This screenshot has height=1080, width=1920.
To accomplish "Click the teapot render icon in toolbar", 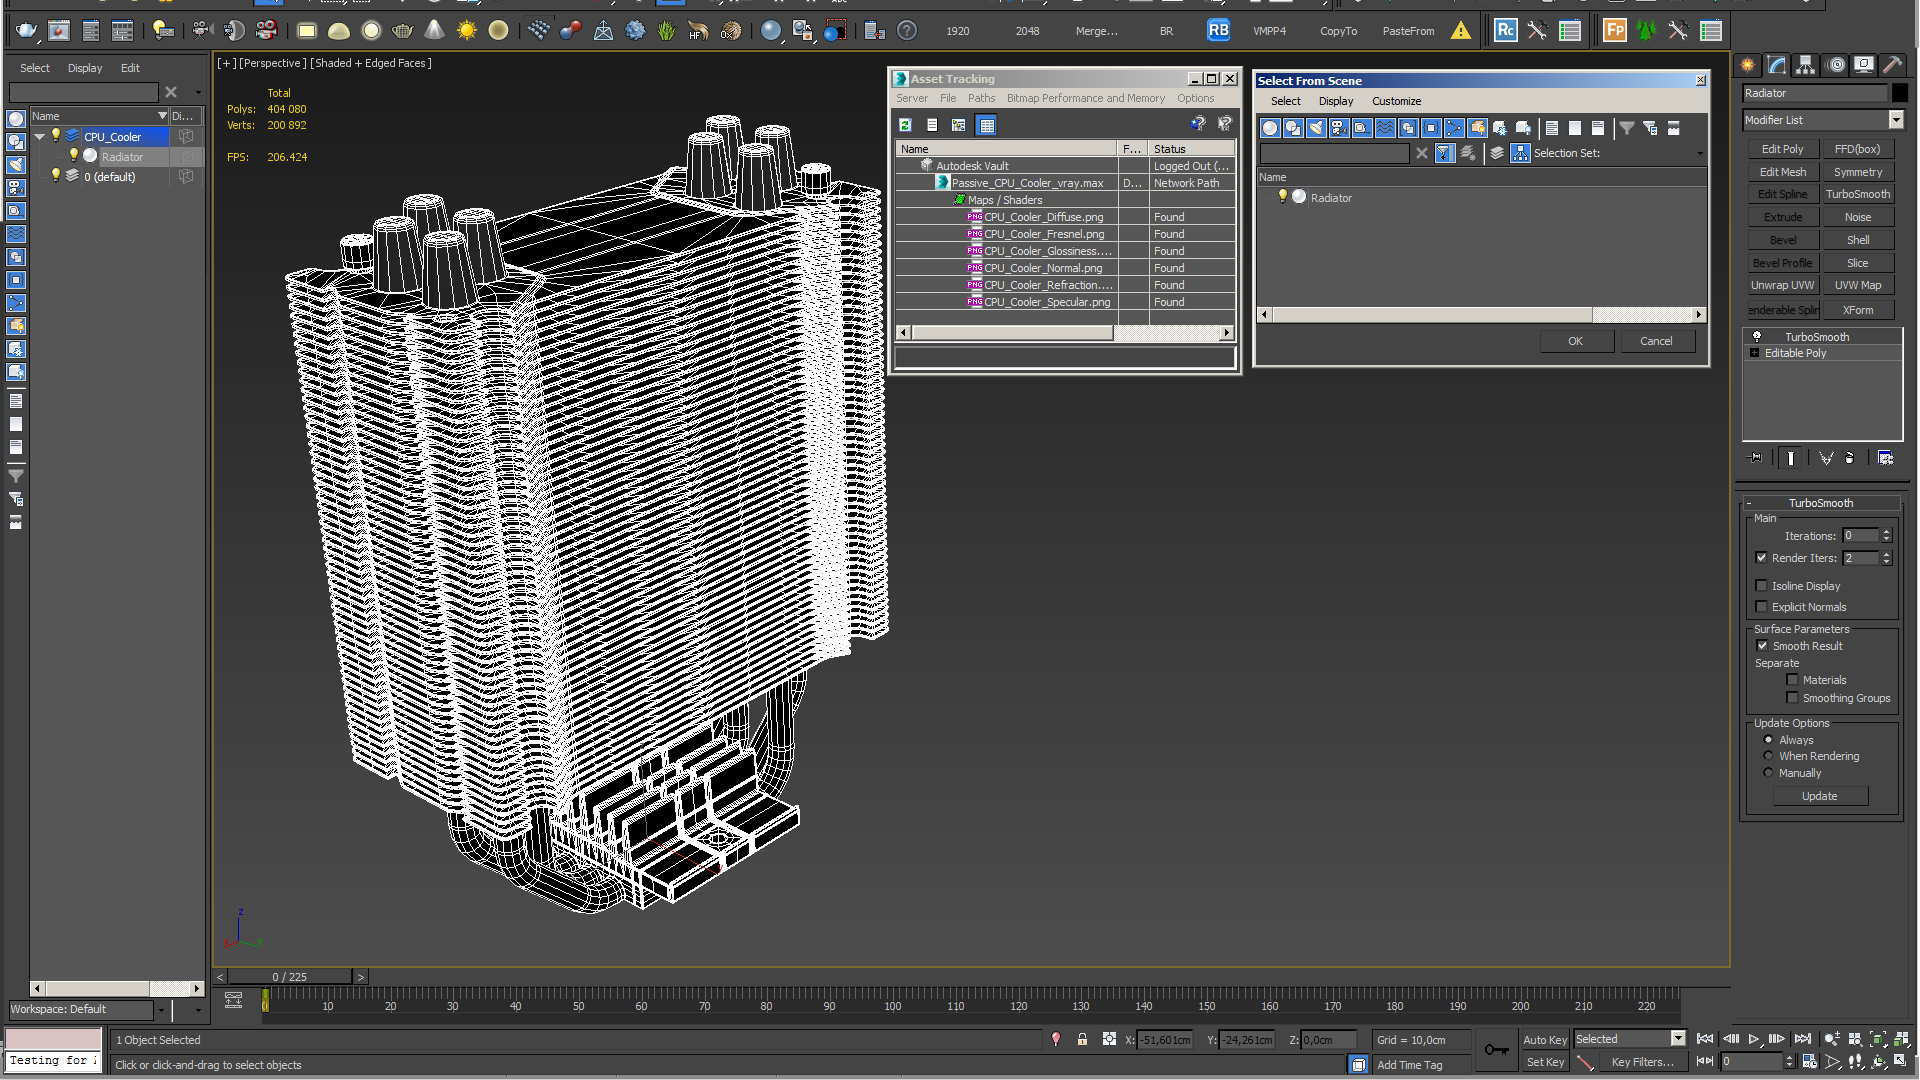I will (x=26, y=31).
